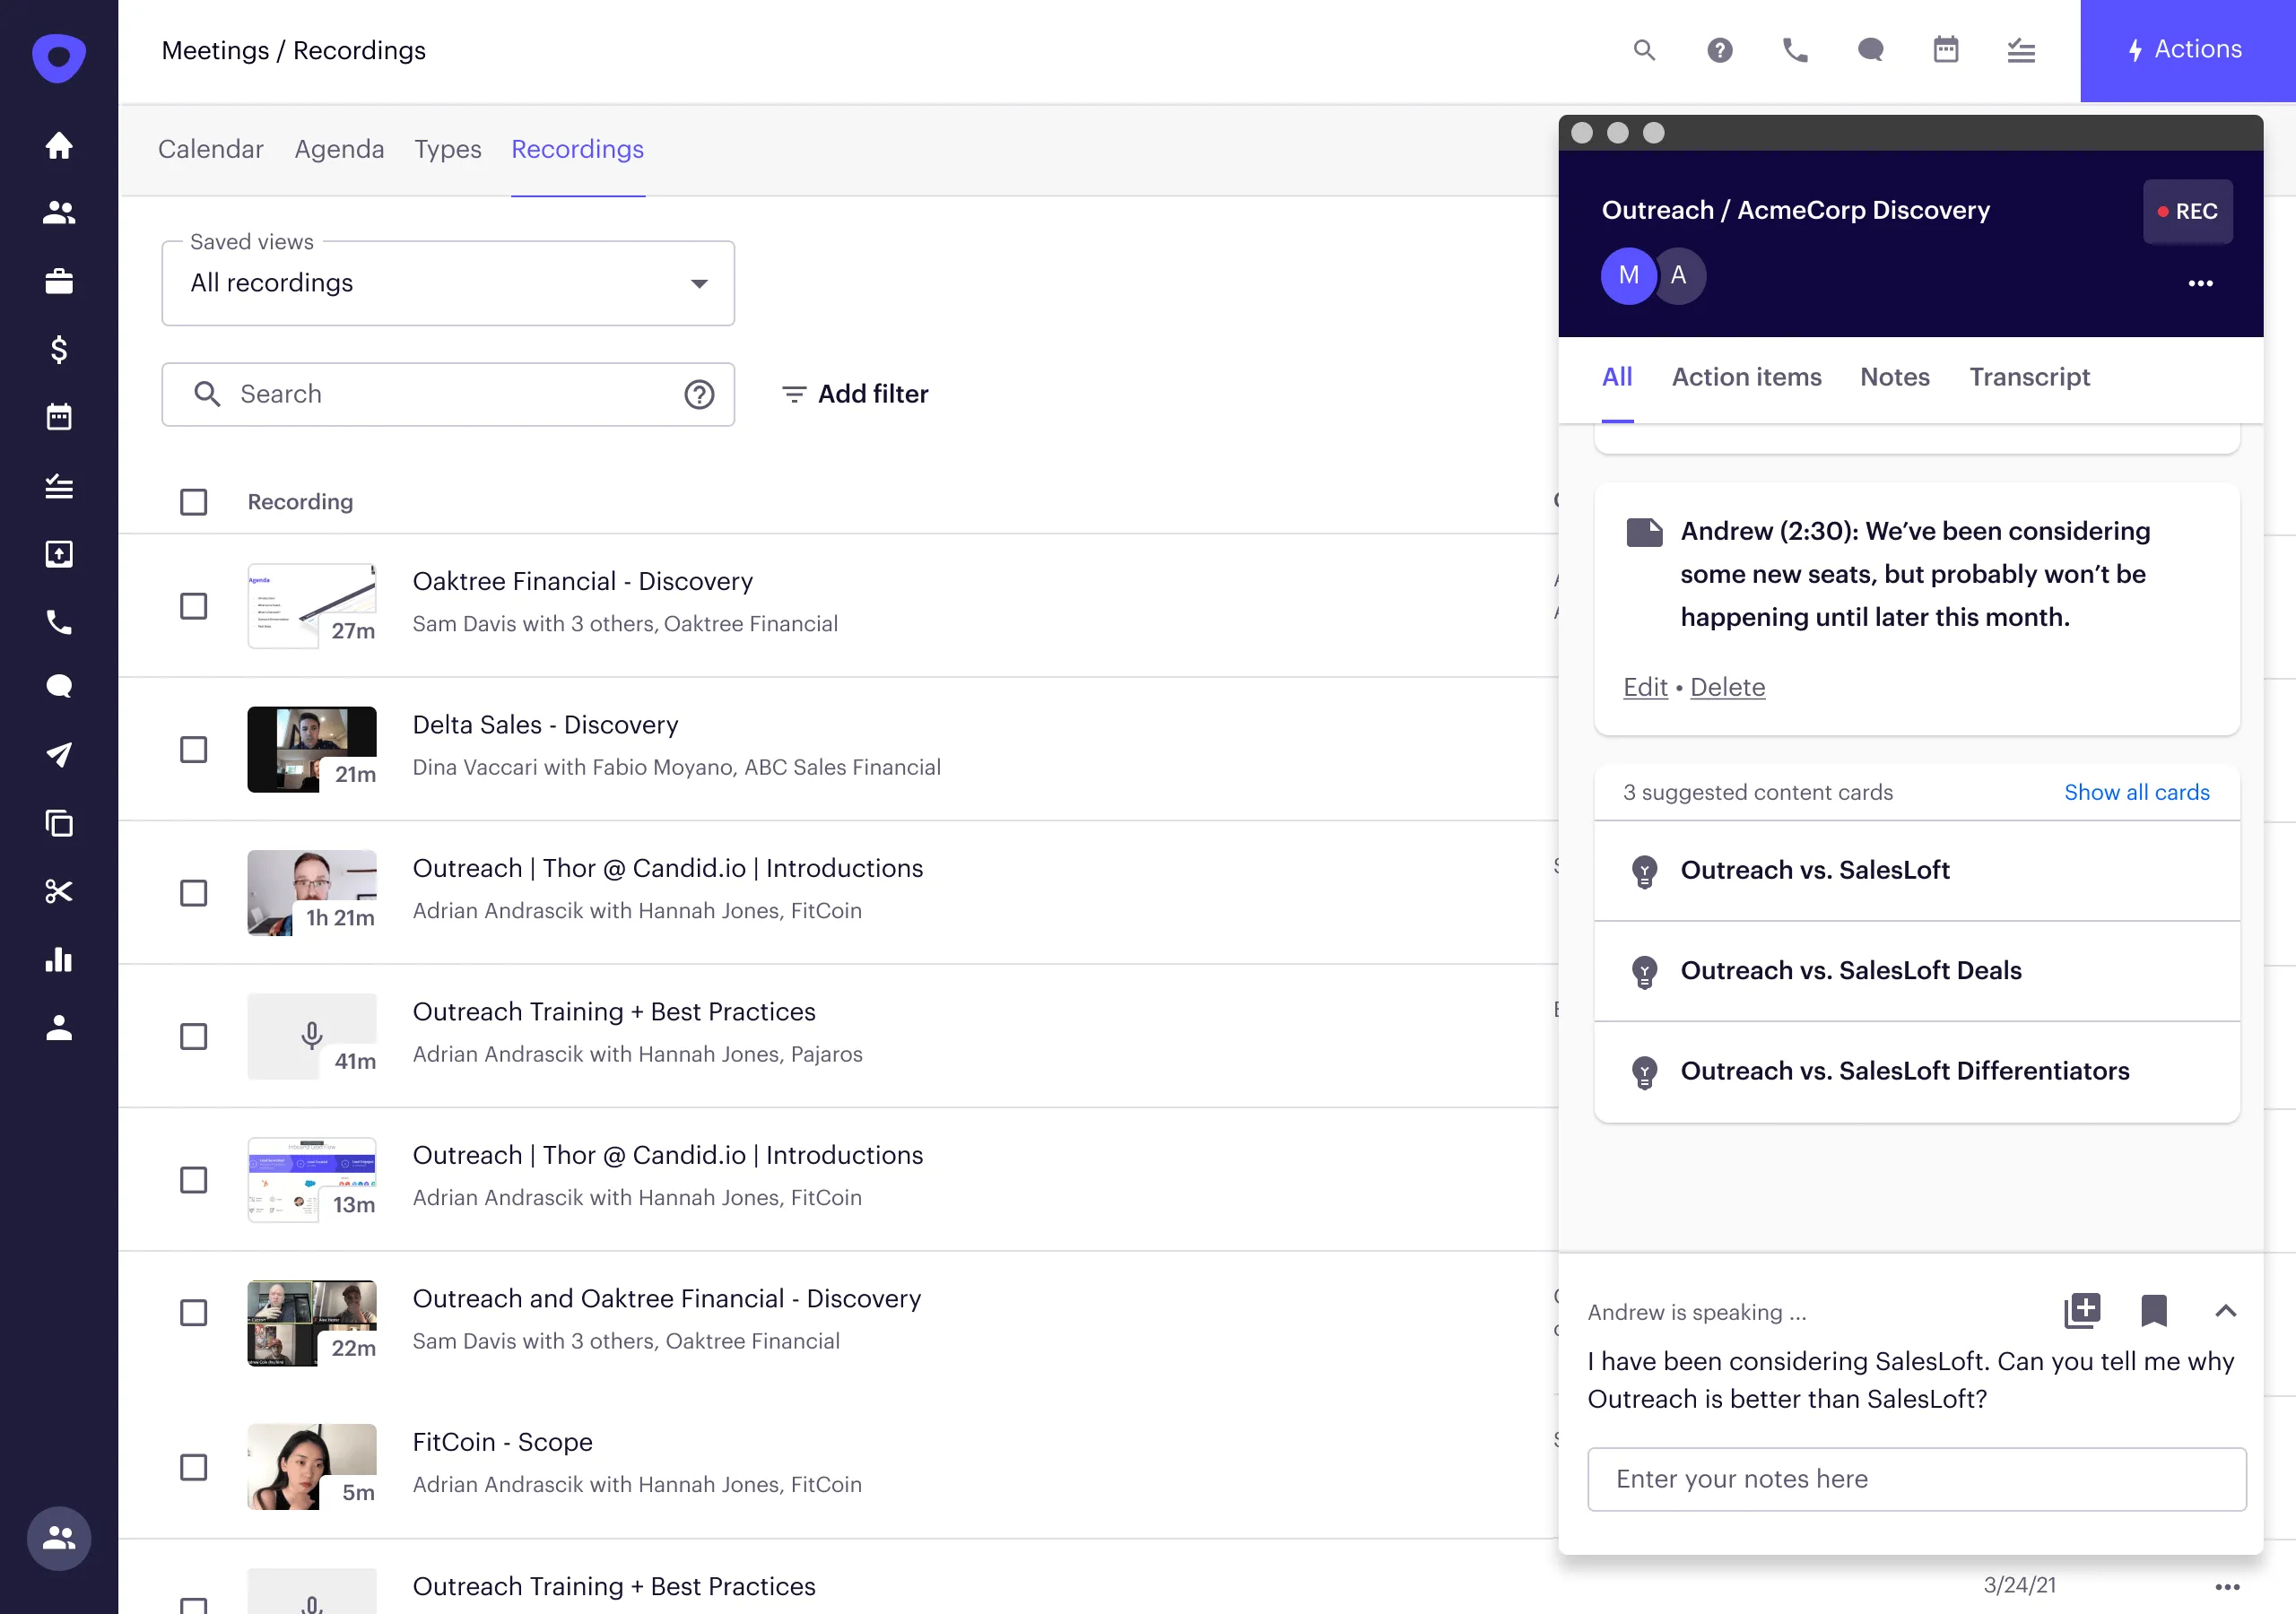
Task: Click the bar chart Reports icon
Action: coord(59,959)
